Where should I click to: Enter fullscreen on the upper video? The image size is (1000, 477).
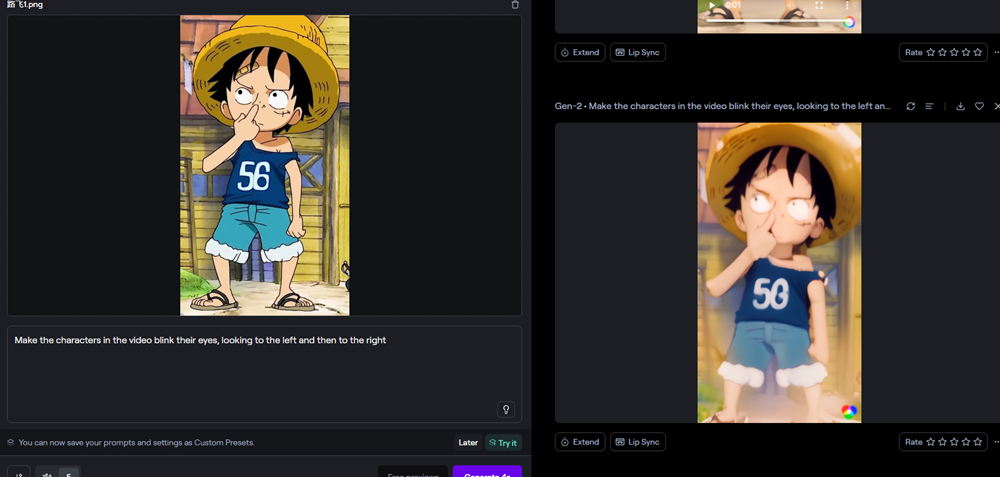pyautogui.click(x=819, y=5)
